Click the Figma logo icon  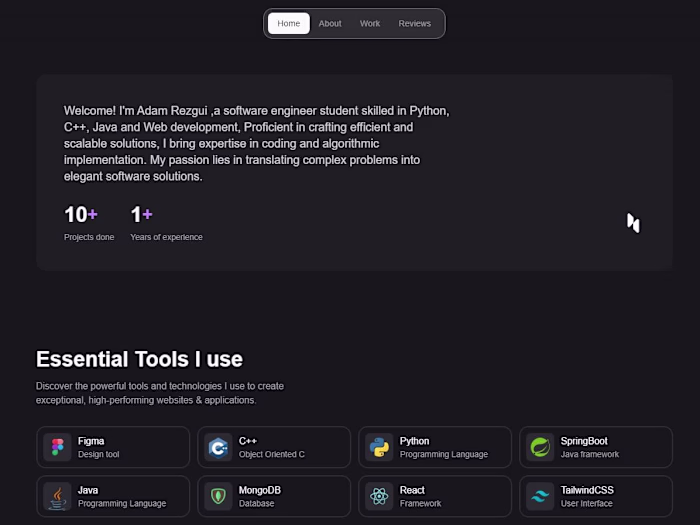[x=58, y=447]
